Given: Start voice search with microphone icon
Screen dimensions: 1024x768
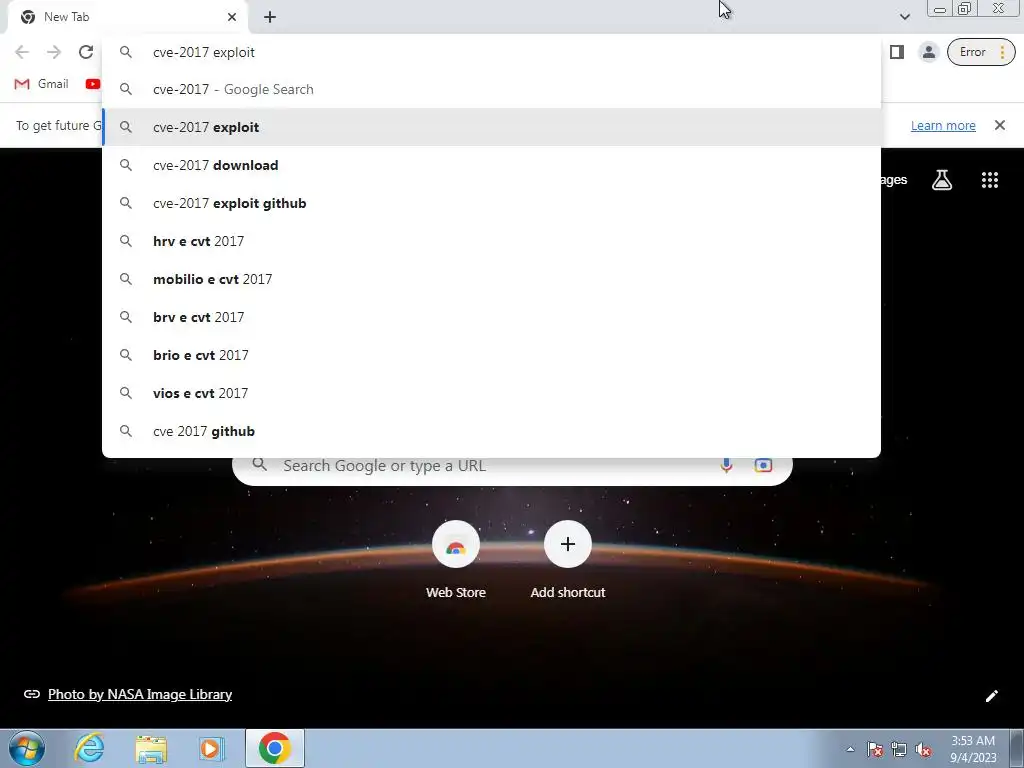Looking at the screenshot, I should click(x=726, y=465).
